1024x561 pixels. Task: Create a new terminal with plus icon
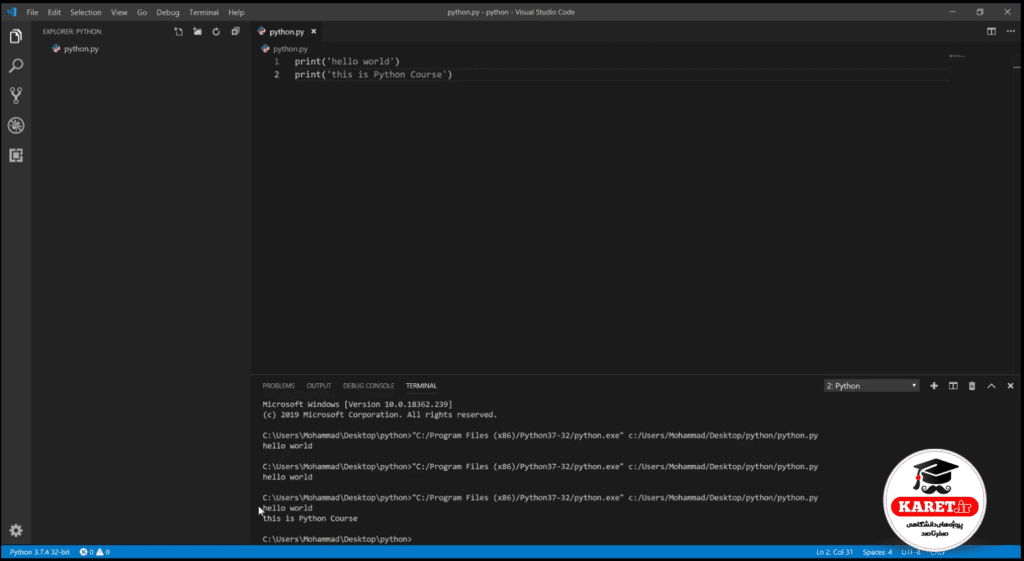point(934,386)
